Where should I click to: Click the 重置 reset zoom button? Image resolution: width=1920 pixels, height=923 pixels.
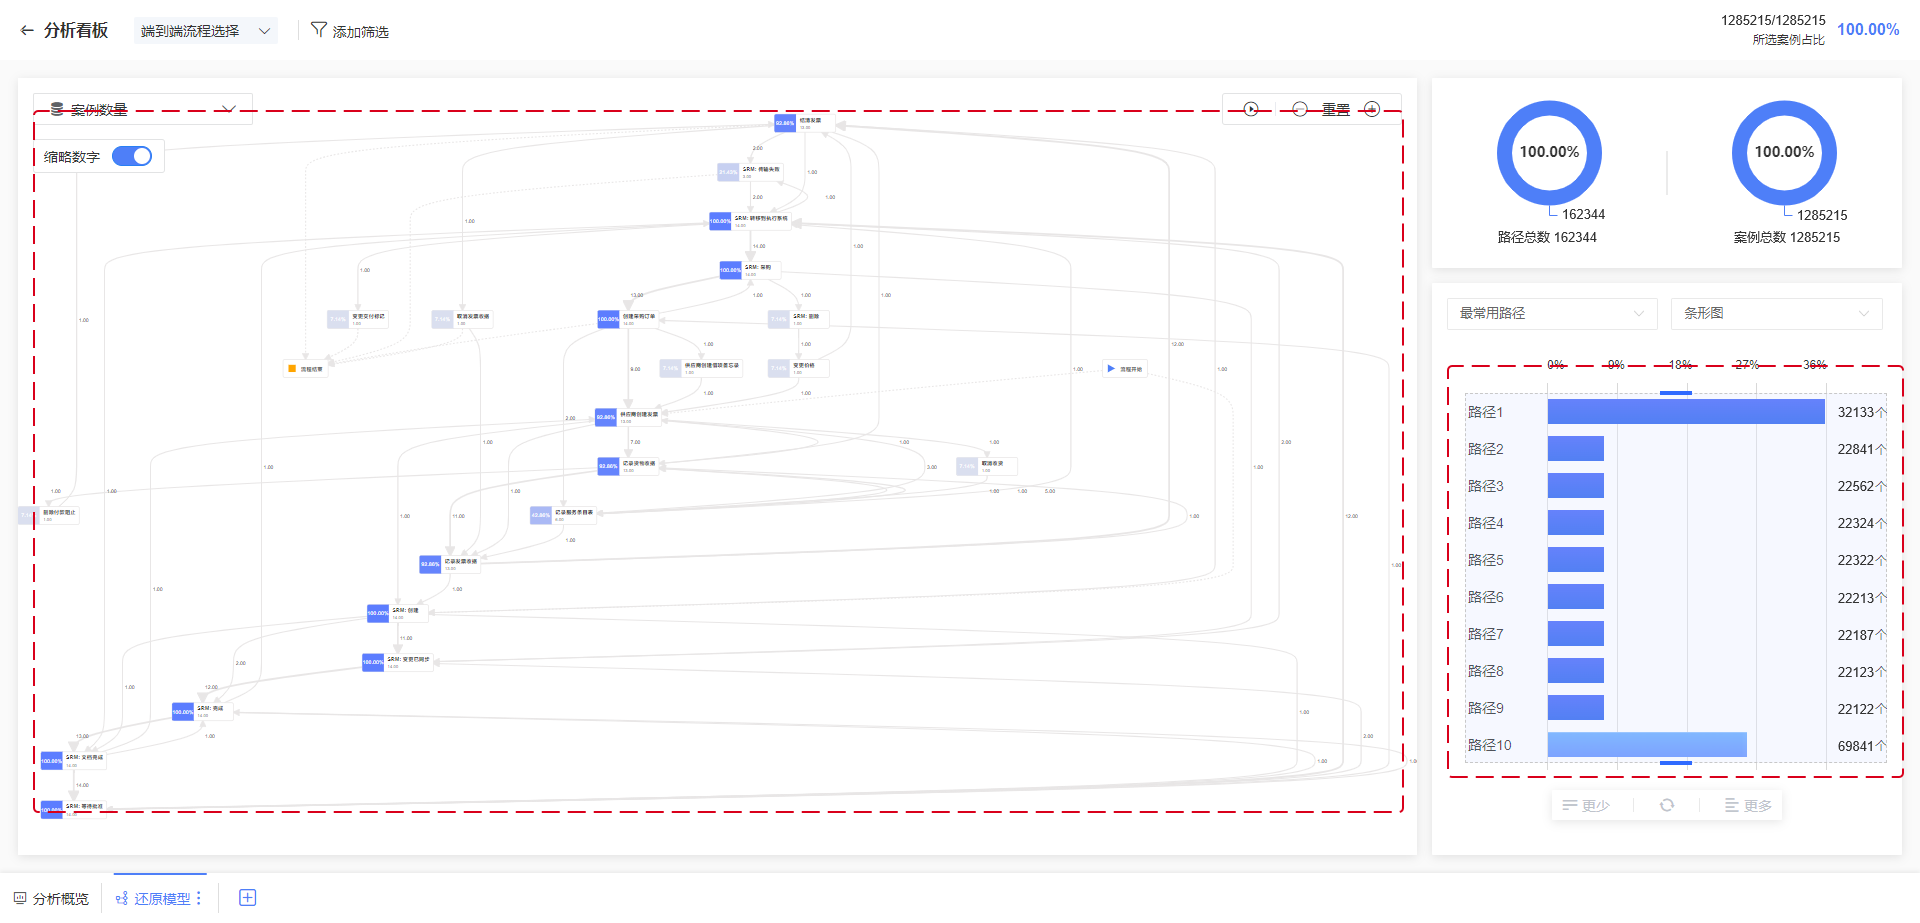pos(1336,109)
